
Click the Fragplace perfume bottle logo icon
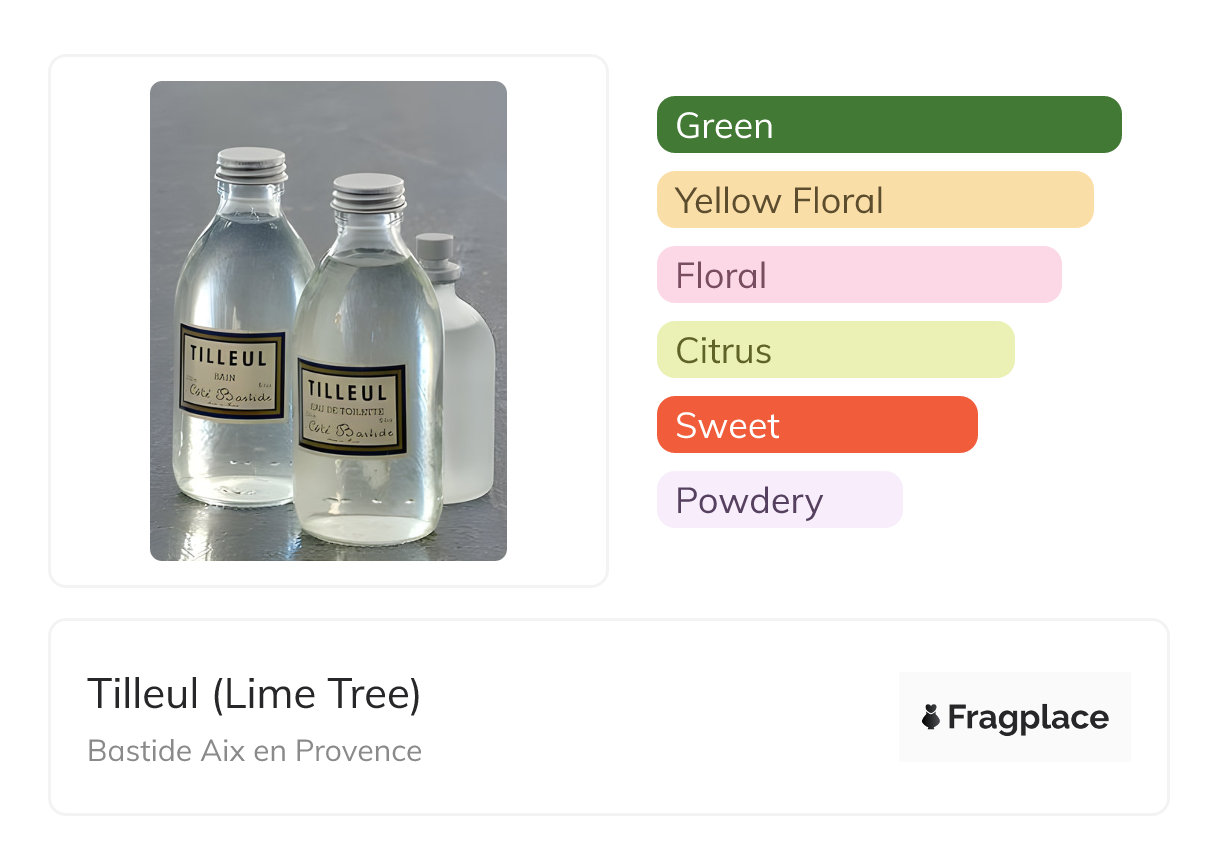(x=931, y=717)
